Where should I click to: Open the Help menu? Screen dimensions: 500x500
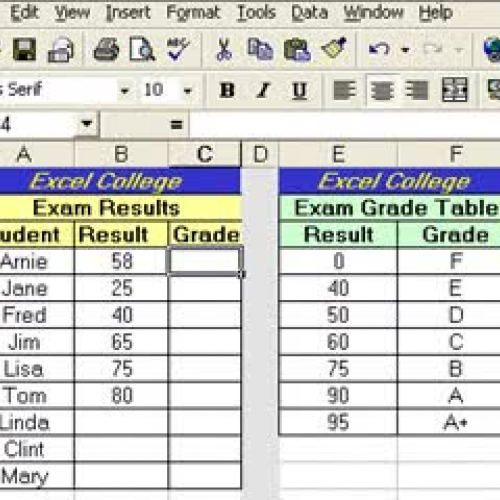point(435,13)
